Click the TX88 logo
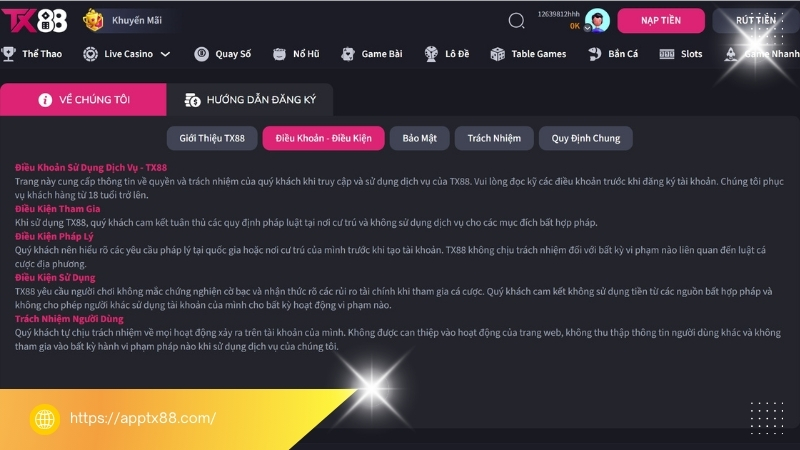Screen dimensions: 800x450 coord(34,20)
